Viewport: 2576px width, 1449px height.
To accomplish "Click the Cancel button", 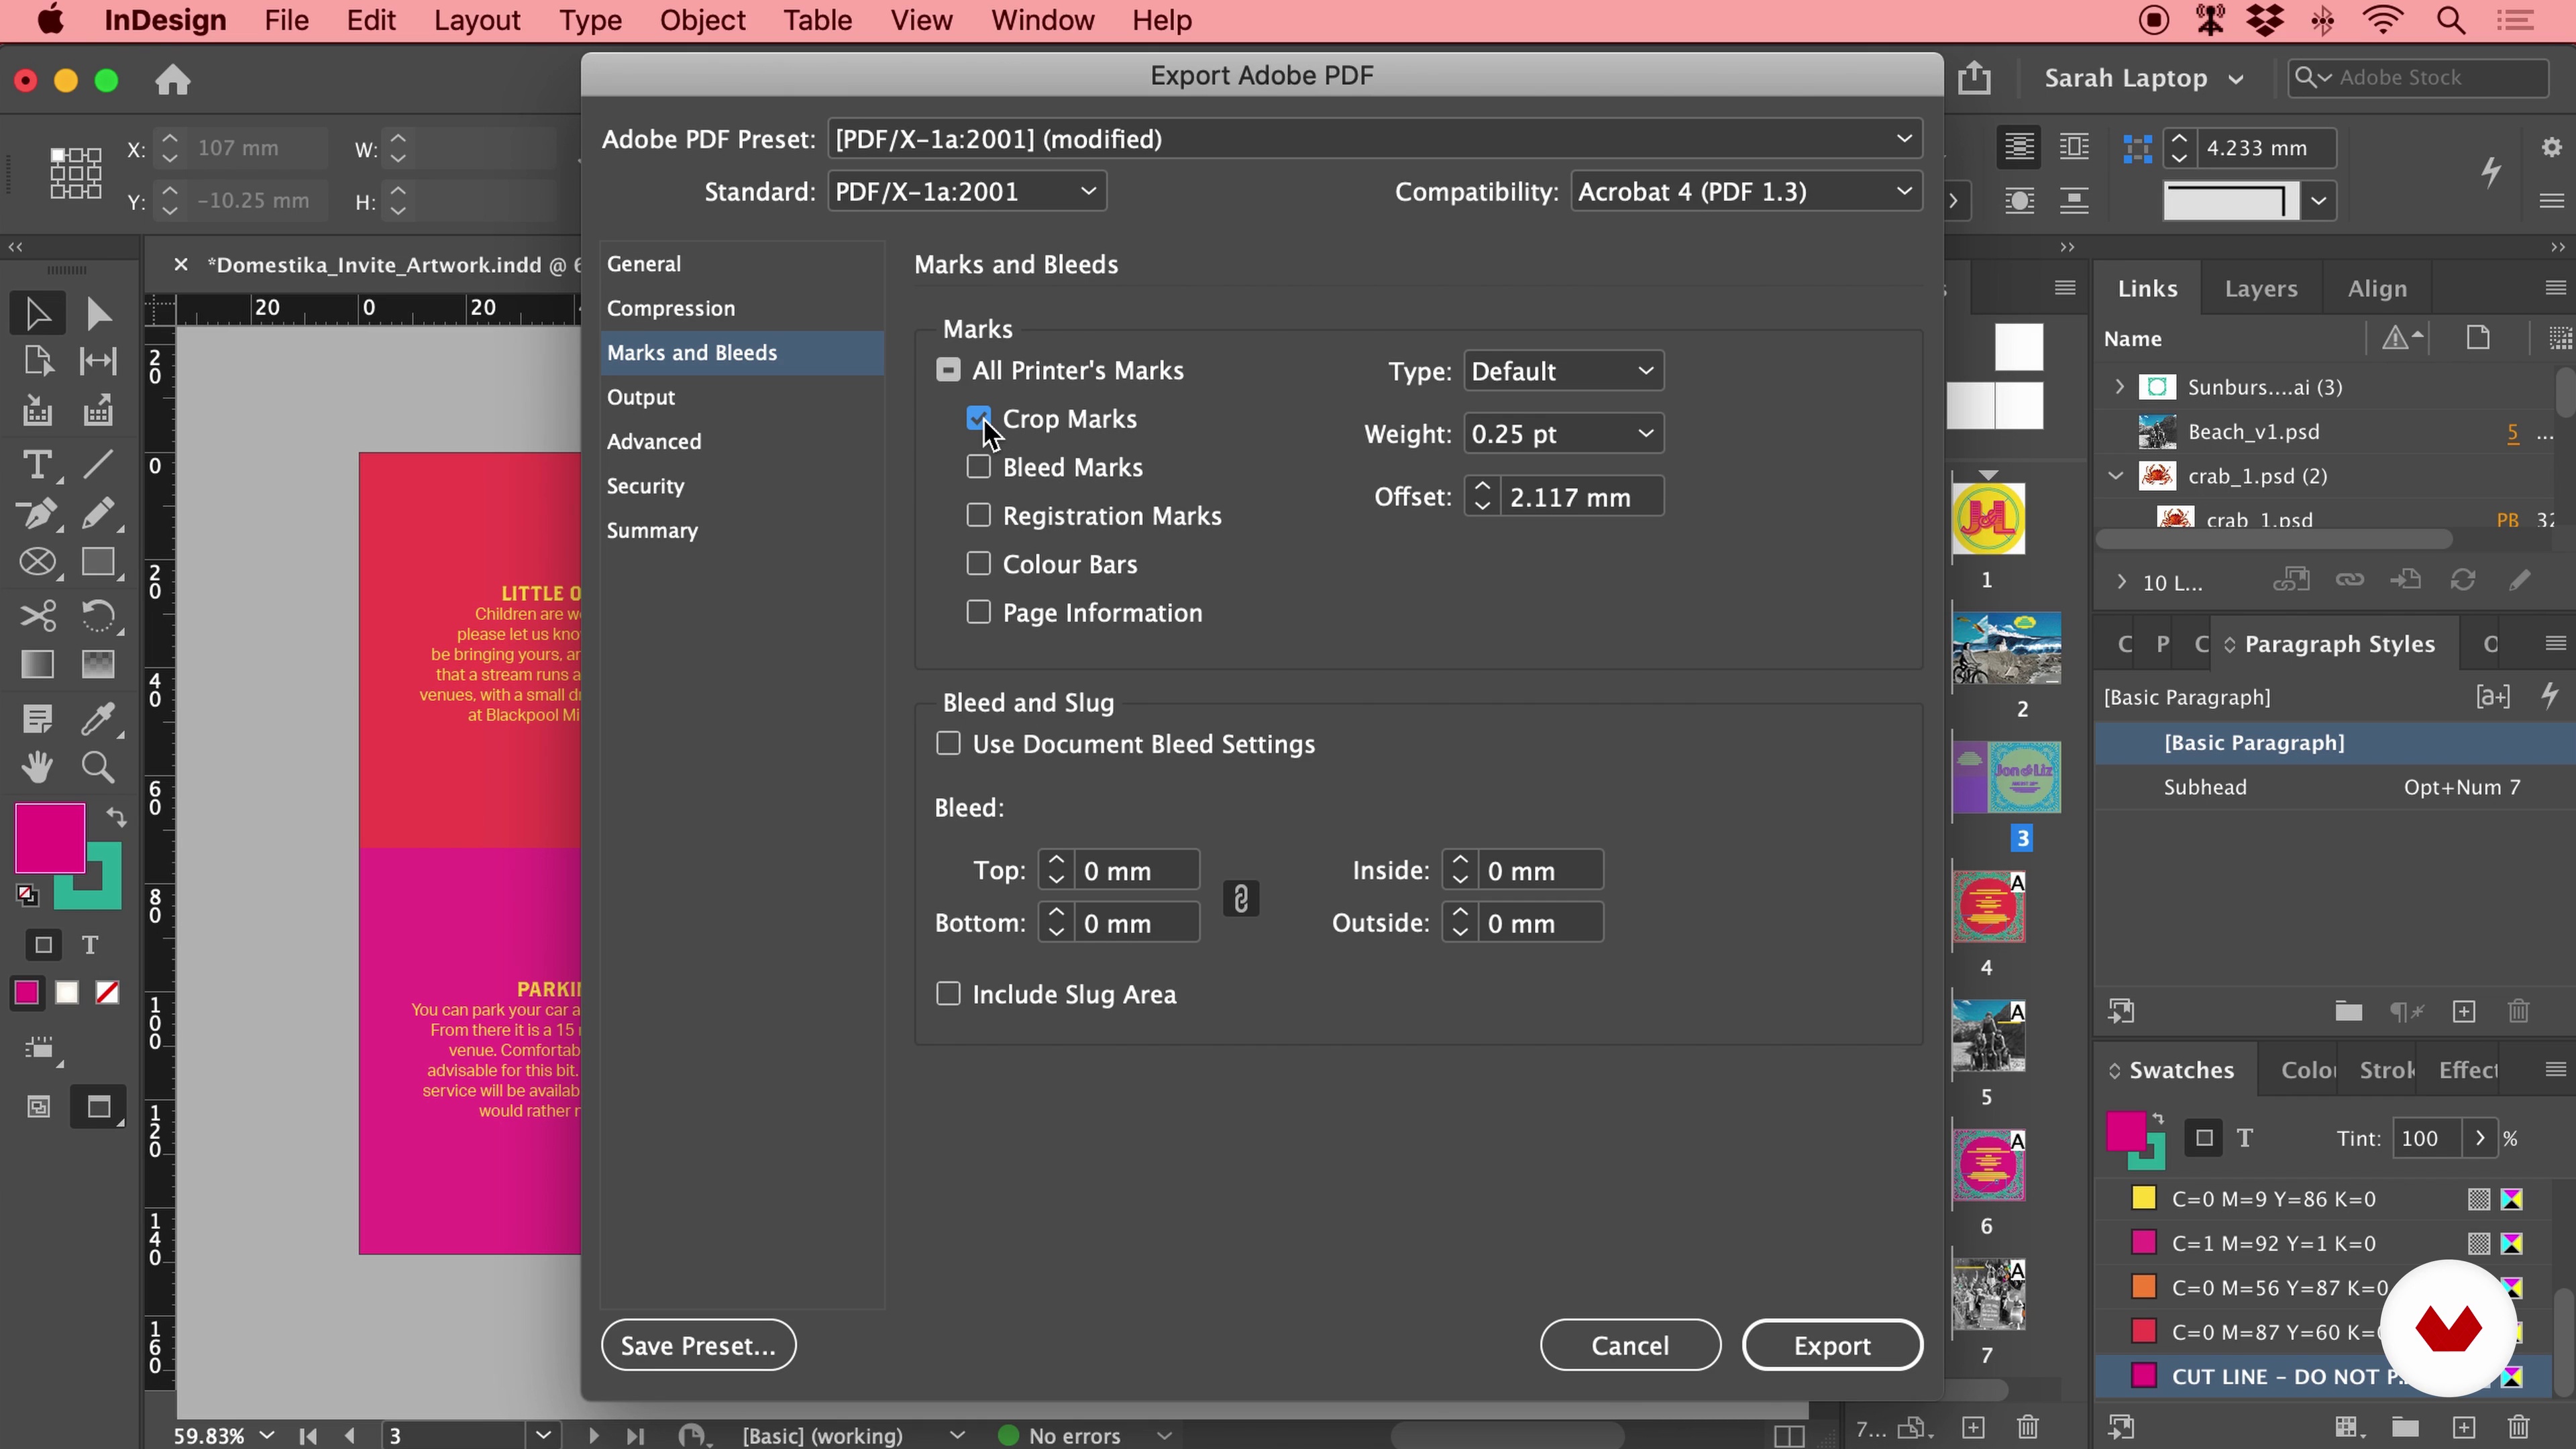I will [1630, 1345].
